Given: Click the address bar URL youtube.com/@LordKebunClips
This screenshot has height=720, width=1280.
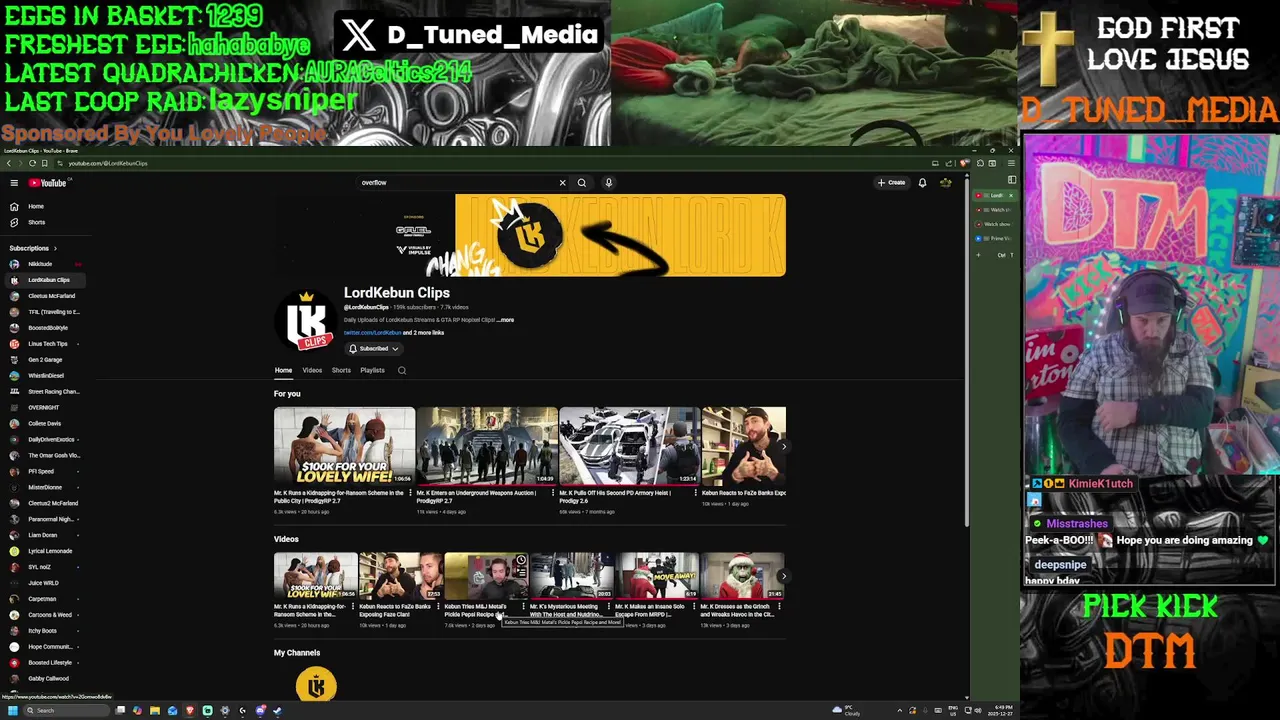Looking at the screenshot, I should [108, 163].
